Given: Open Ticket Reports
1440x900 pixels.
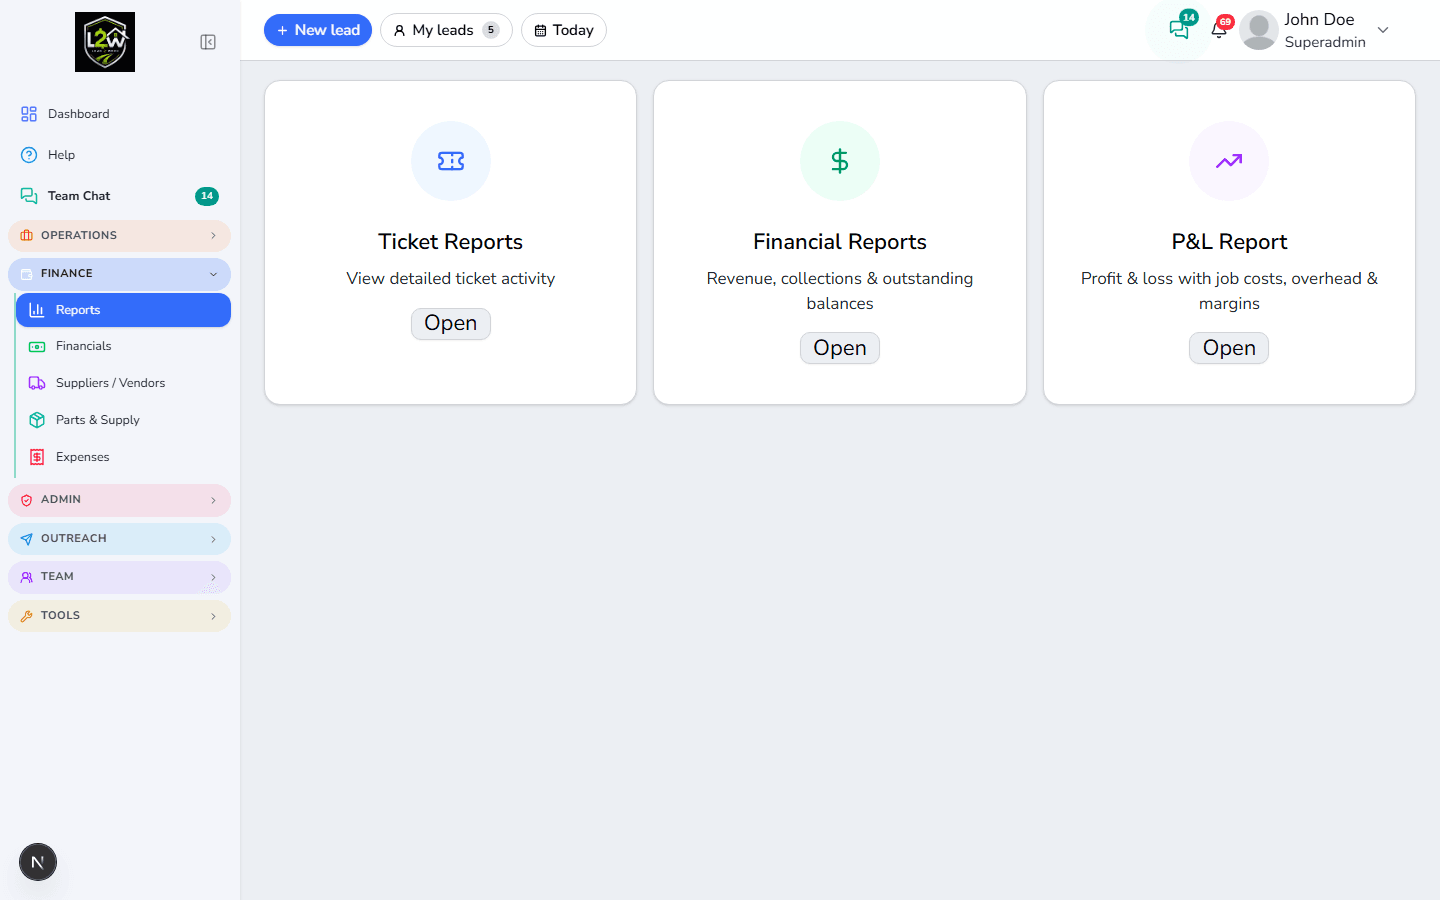Looking at the screenshot, I should [451, 324].
